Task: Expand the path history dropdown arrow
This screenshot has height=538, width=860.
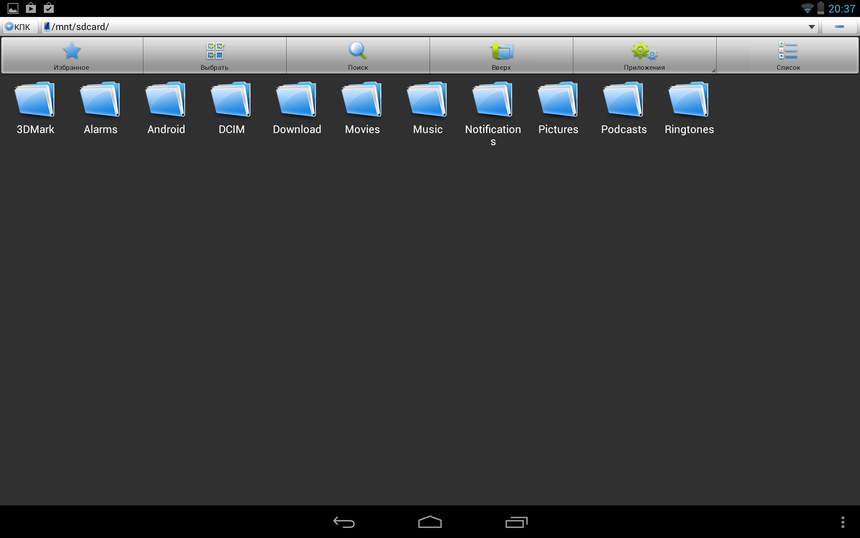Action: pyautogui.click(x=812, y=27)
